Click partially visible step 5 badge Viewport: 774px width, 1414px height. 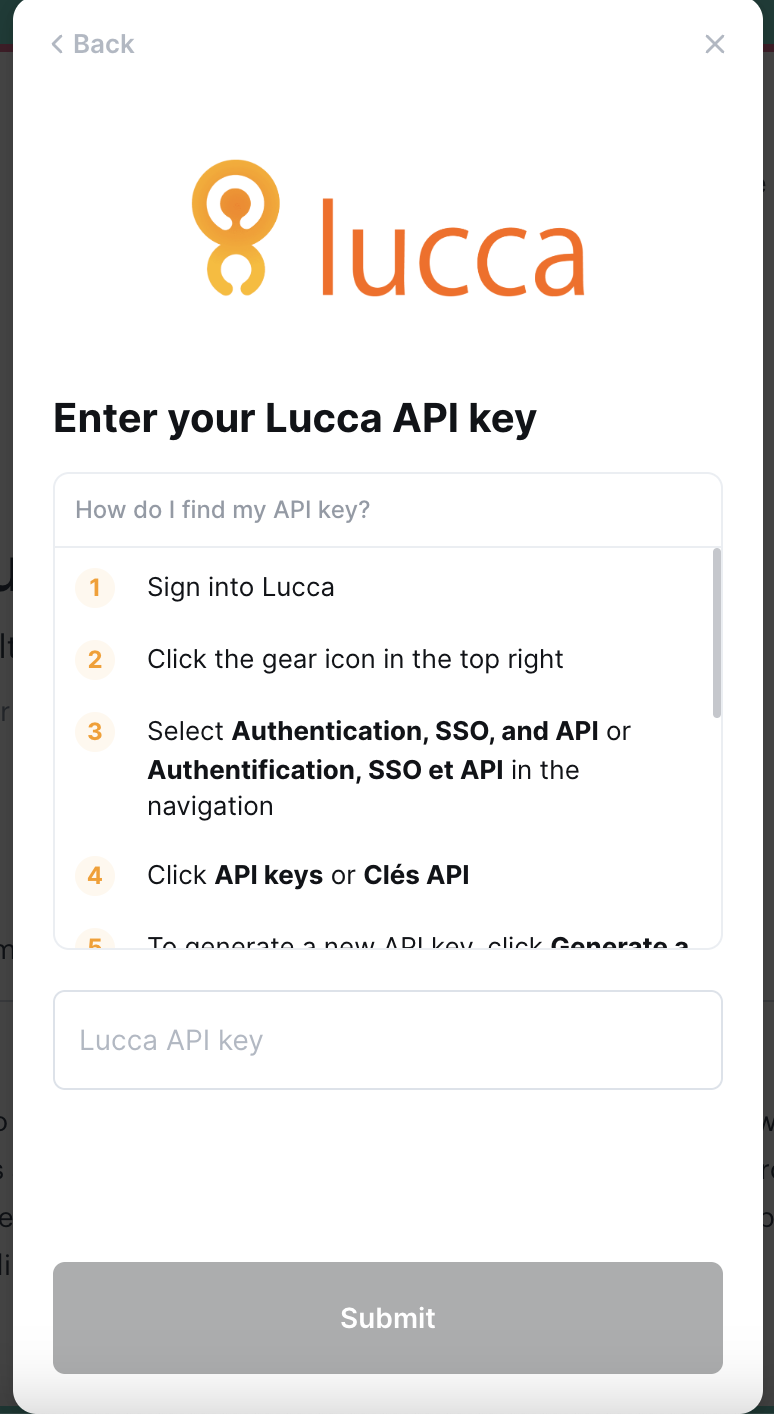click(x=95, y=939)
